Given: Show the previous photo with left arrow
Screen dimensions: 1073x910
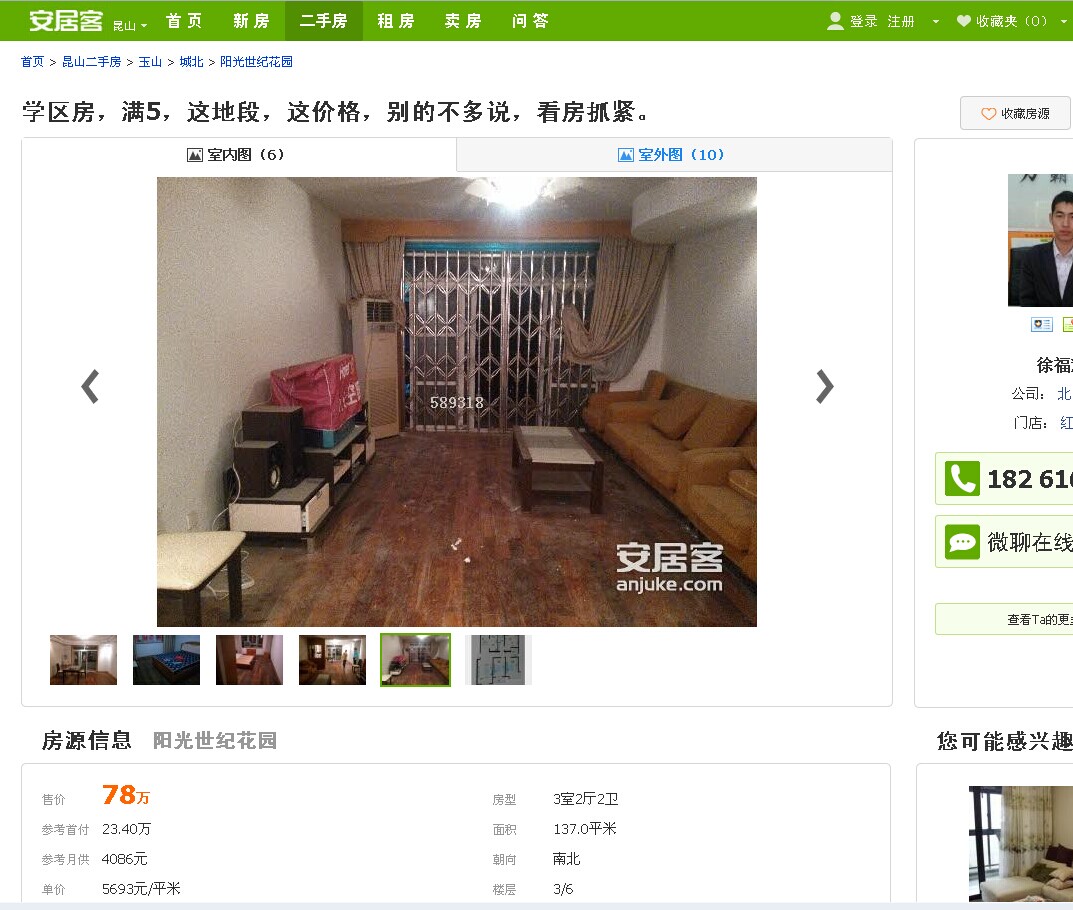Looking at the screenshot, I should click(x=90, y=387).
